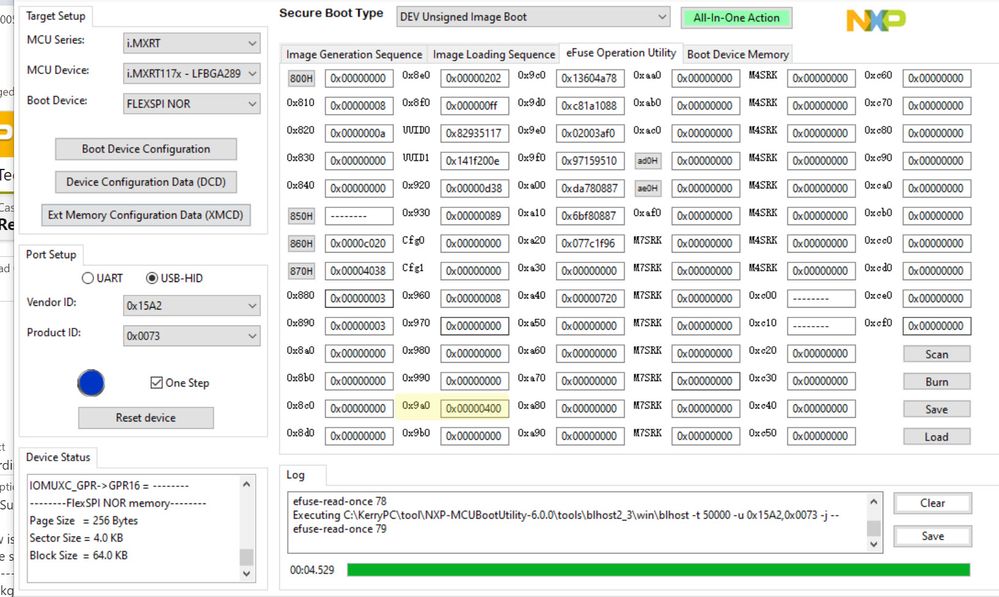Click the log scrollbar up arrow
Image resolution: width=999 pixels, height=597 pixels.
click(x=874, y=501)
